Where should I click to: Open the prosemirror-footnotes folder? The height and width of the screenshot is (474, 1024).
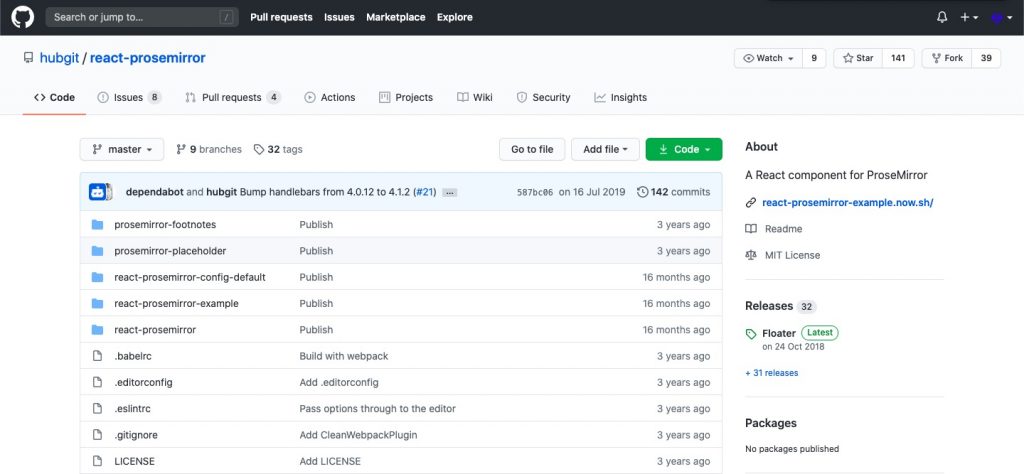pyautogui.click(x=165, y=225)
